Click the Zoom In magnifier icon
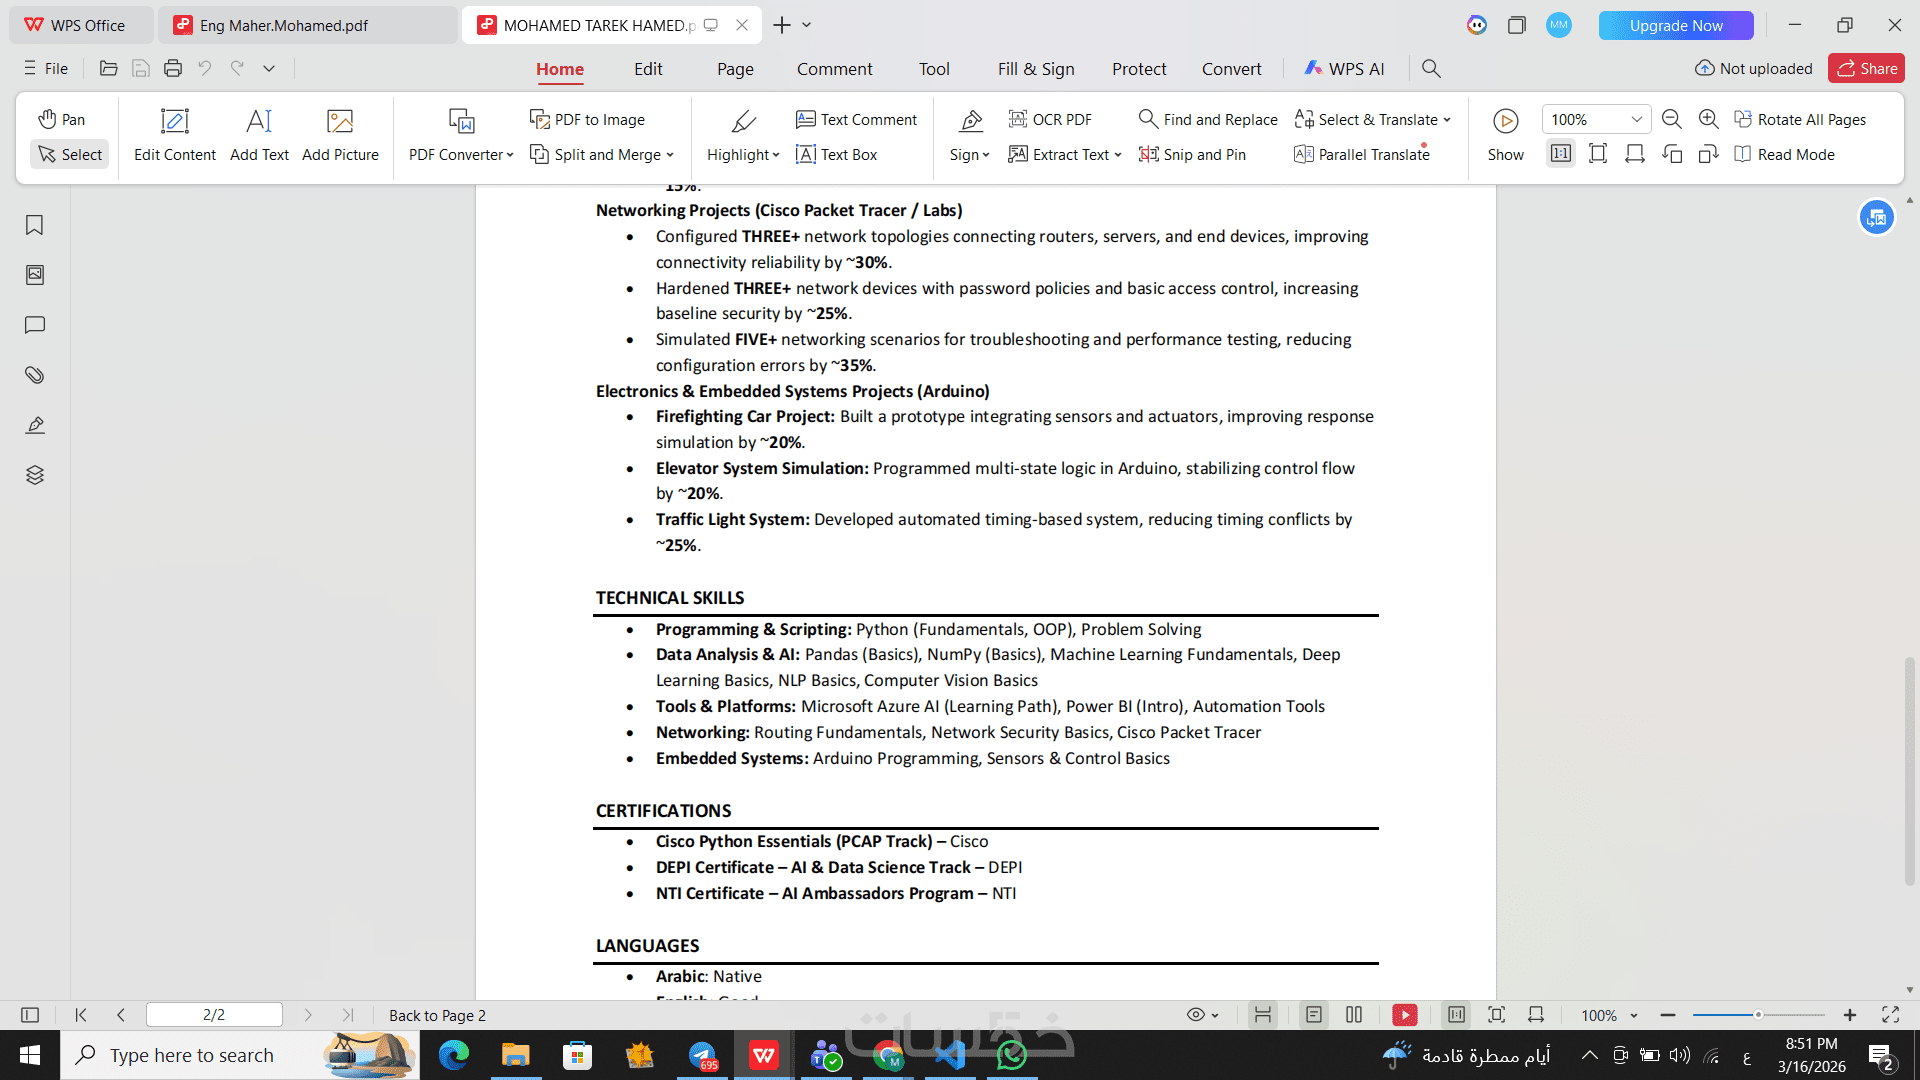1920x1080 pixels. [1709, 119]
